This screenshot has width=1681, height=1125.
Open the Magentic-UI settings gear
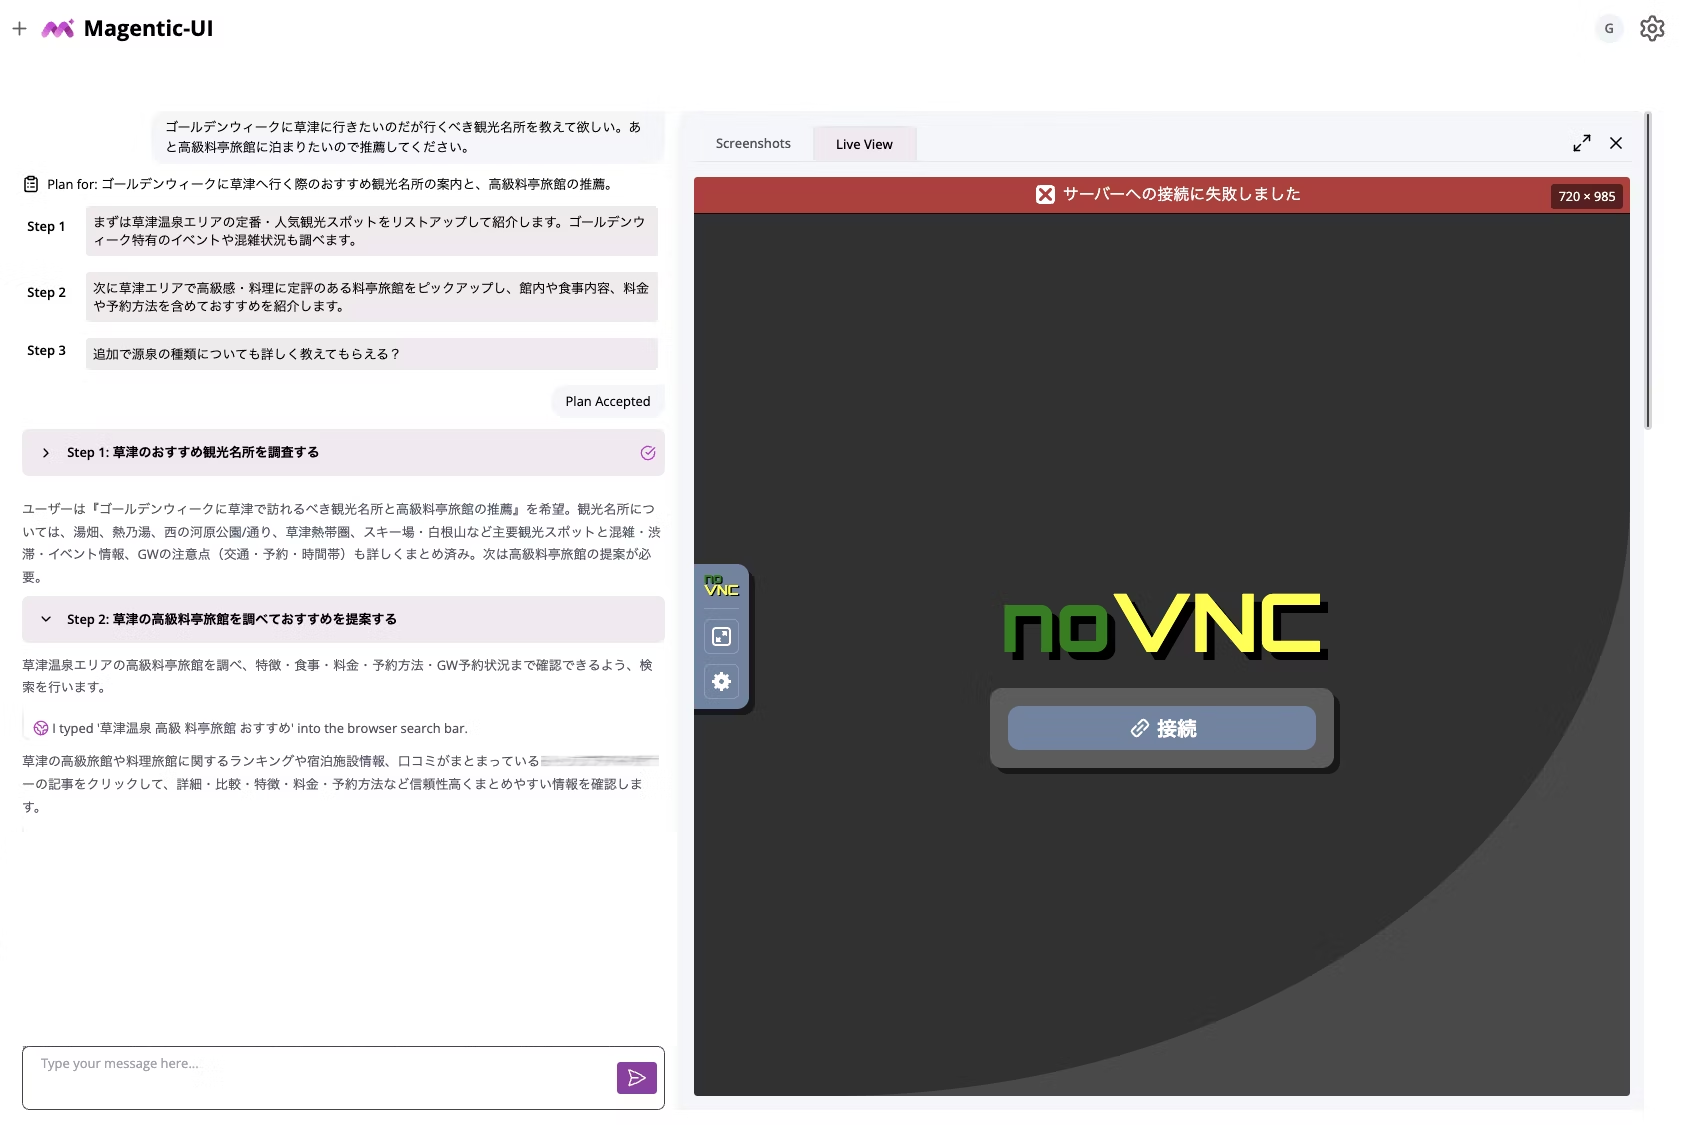click(1652, 28)
